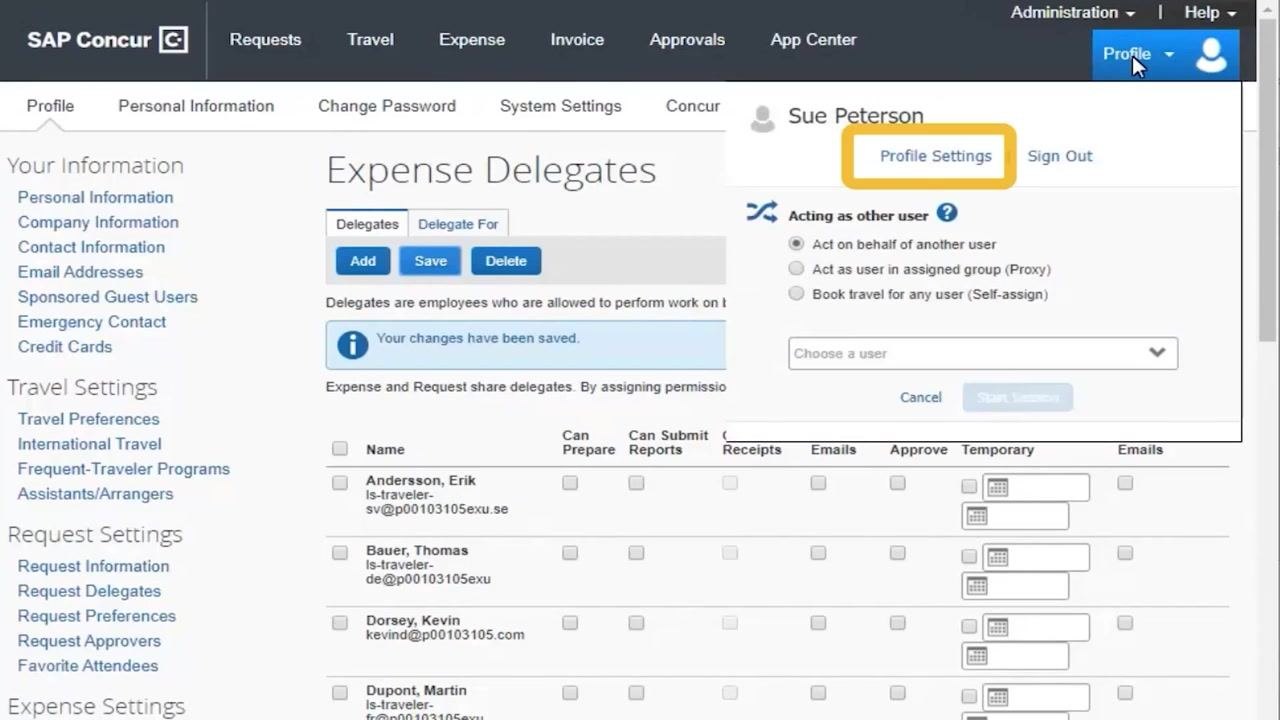The width and height of the screenshot is (1280, 720).
Task: Open the Profile Settings link
Action: pos(936,156)
